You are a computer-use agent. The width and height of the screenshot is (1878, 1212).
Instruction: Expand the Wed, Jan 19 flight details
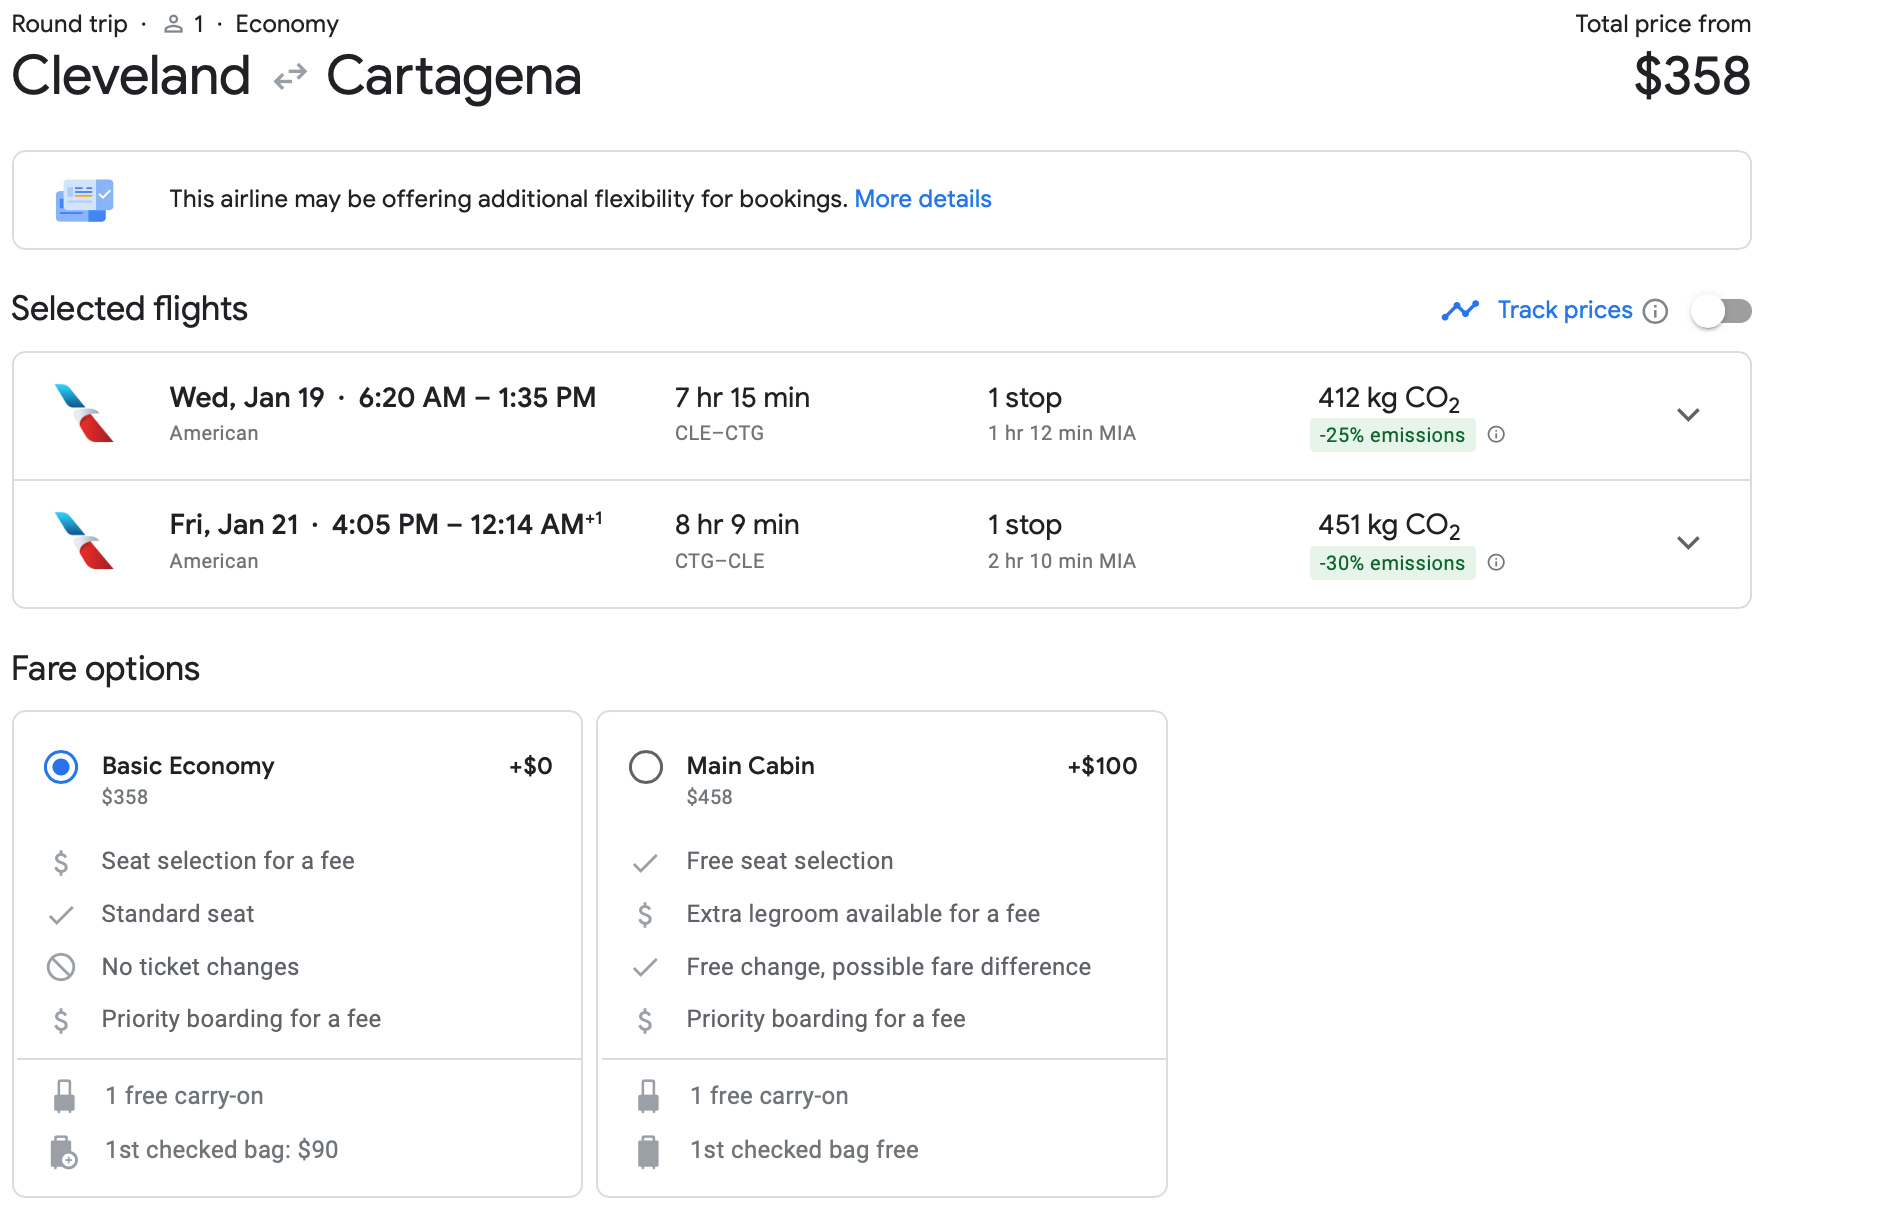(1688, 415)
